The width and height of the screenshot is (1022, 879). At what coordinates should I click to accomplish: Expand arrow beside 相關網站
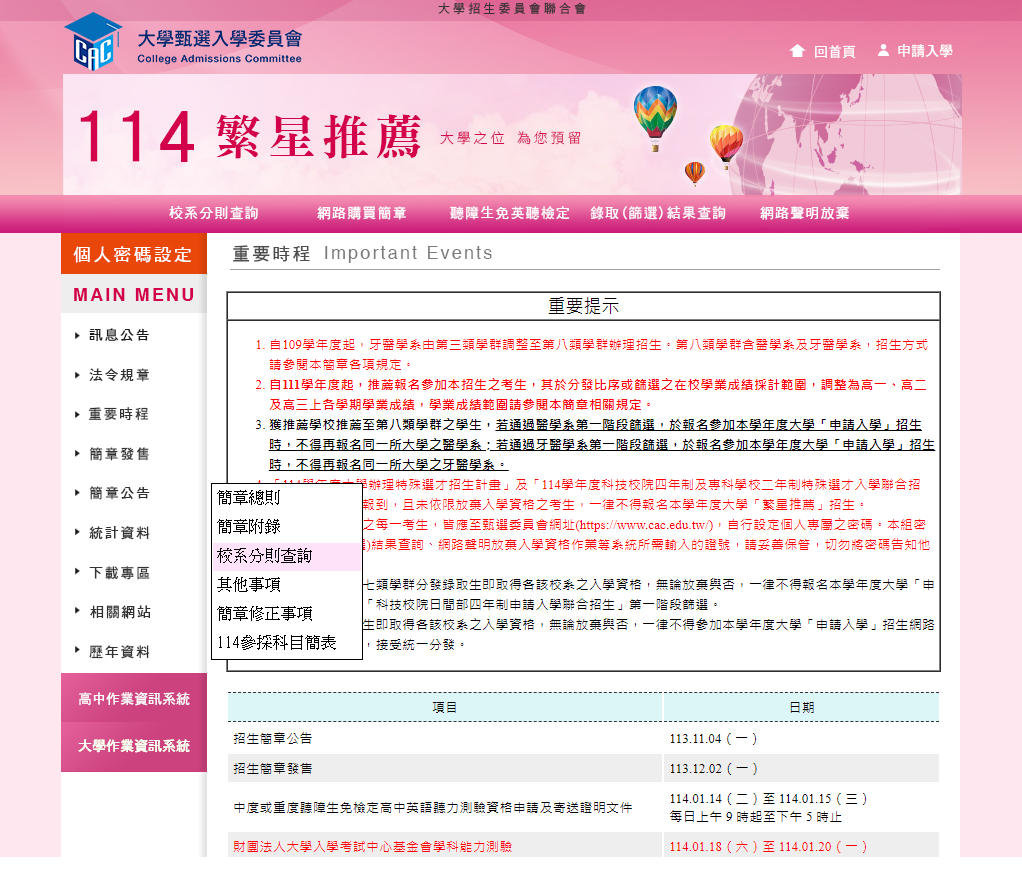[x=77, y=611]
